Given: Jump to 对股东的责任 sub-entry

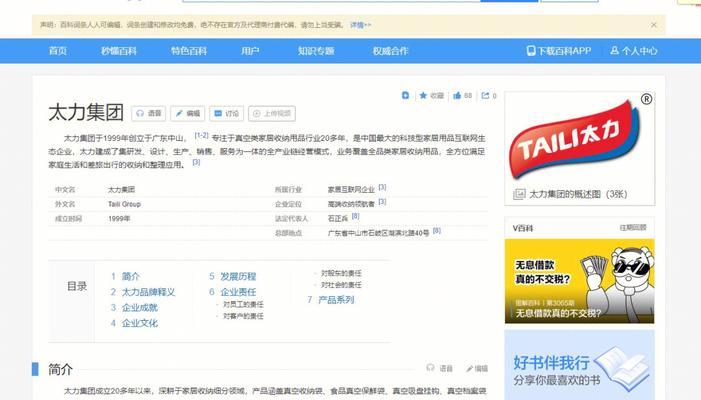Looking at the screenshot, I should [341, 273].
